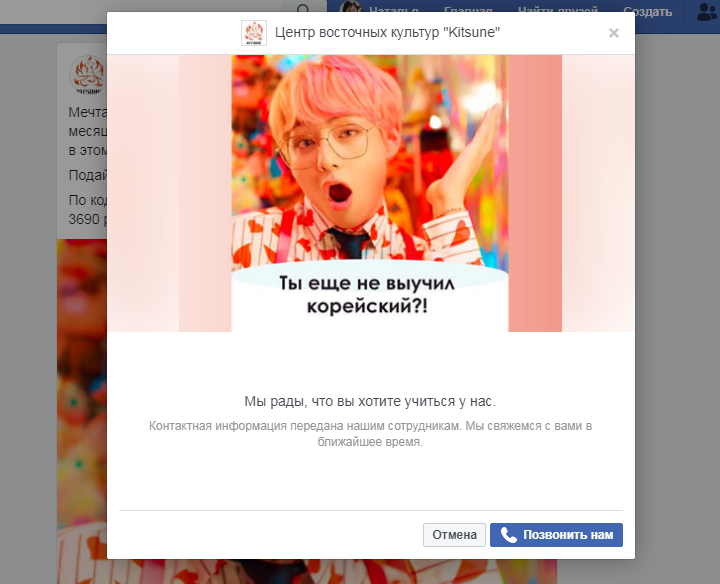
Task: Open the Создать menu in top bar
Action: click(647, 12)
